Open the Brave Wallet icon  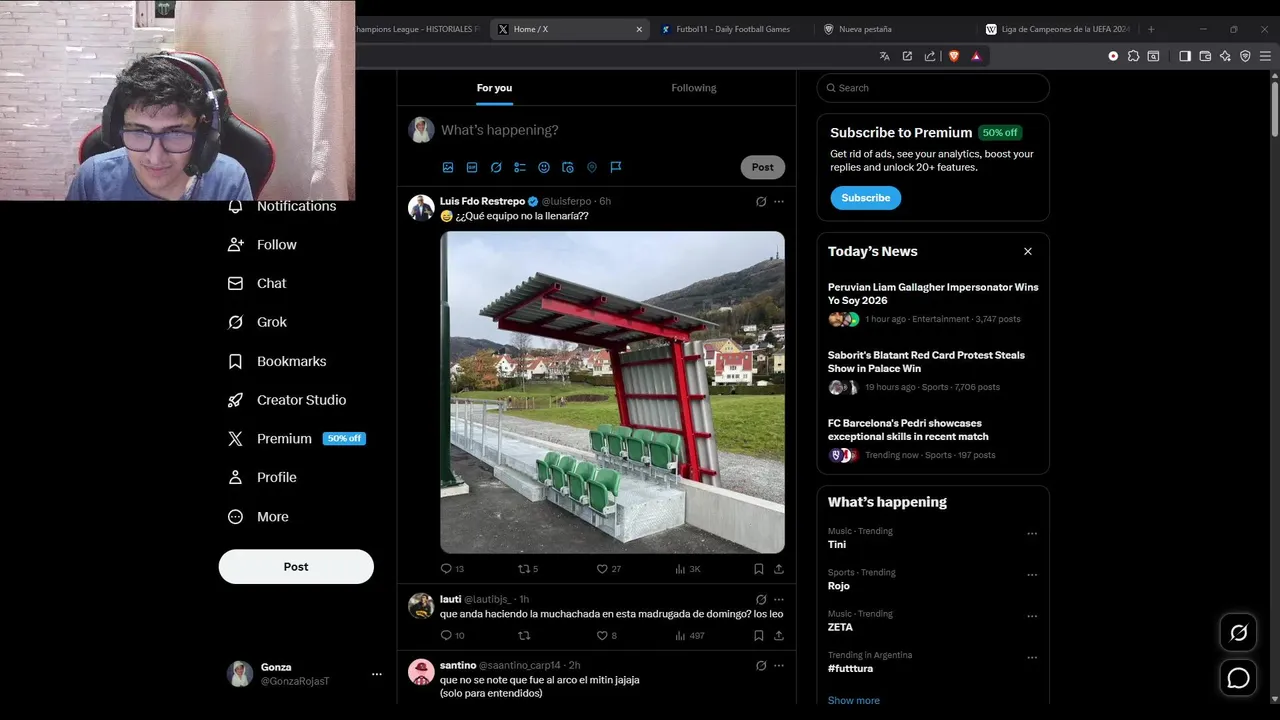[x=1205, y=56]
